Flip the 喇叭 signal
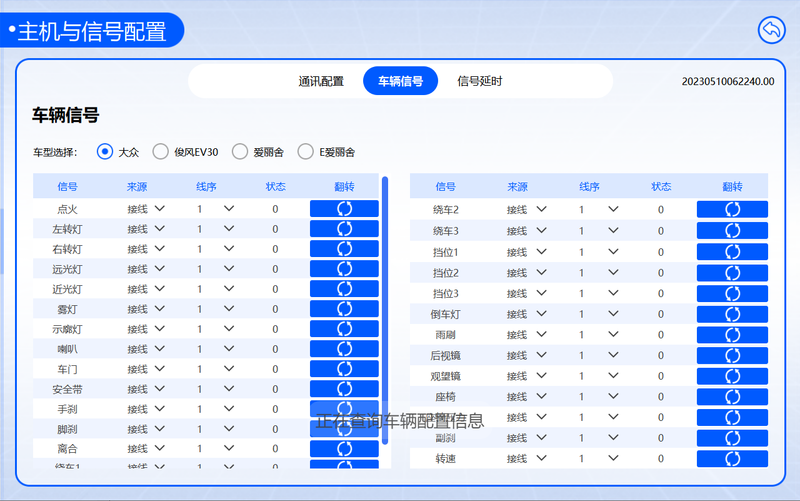The width and height of the screenshot is (800, 501). coord(344,348)
